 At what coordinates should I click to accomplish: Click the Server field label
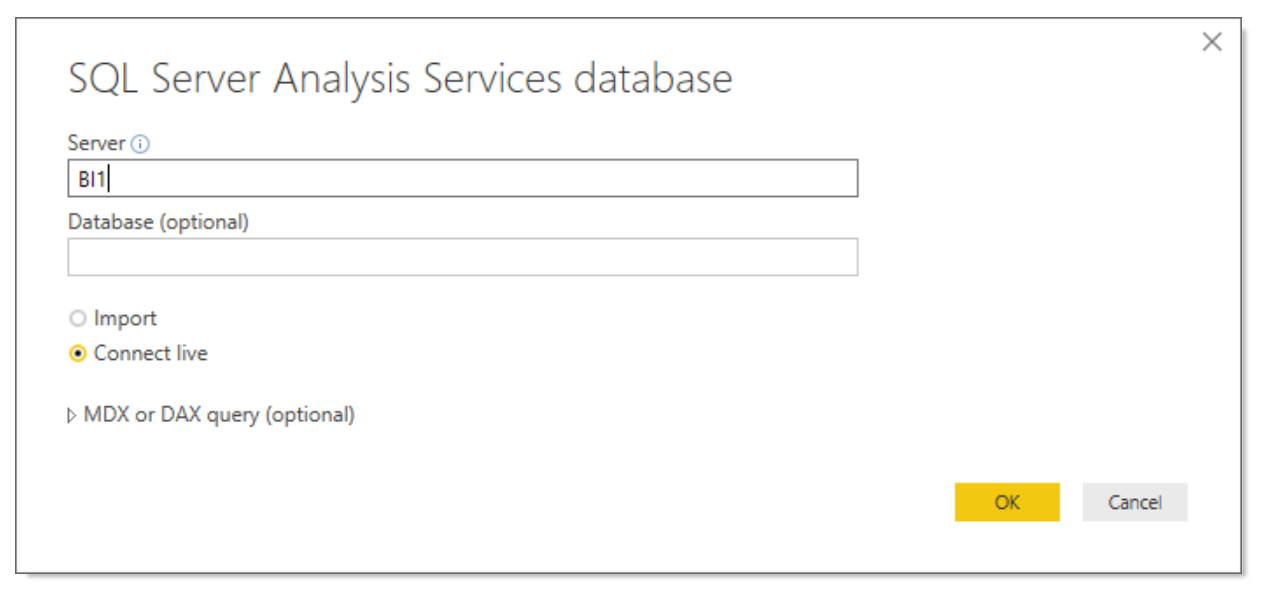[x=97, y=143]
